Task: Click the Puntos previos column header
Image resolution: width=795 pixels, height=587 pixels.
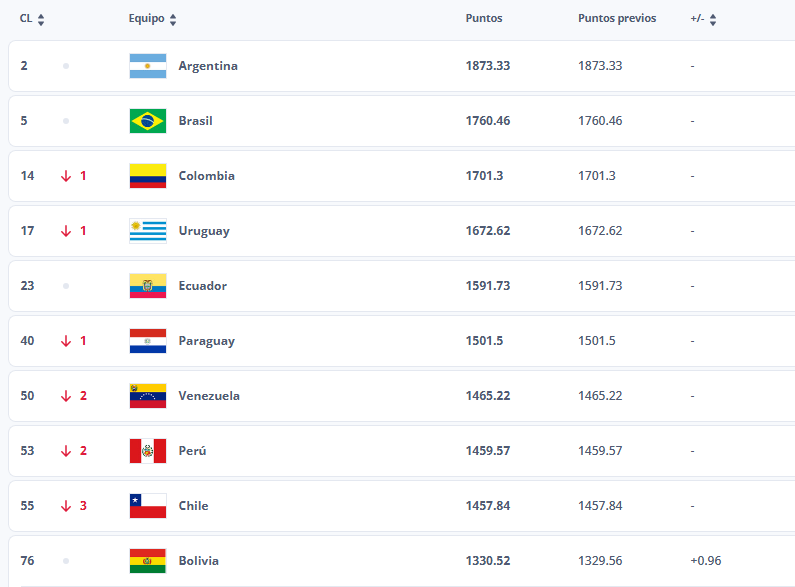Action: [x=617, y=19]
